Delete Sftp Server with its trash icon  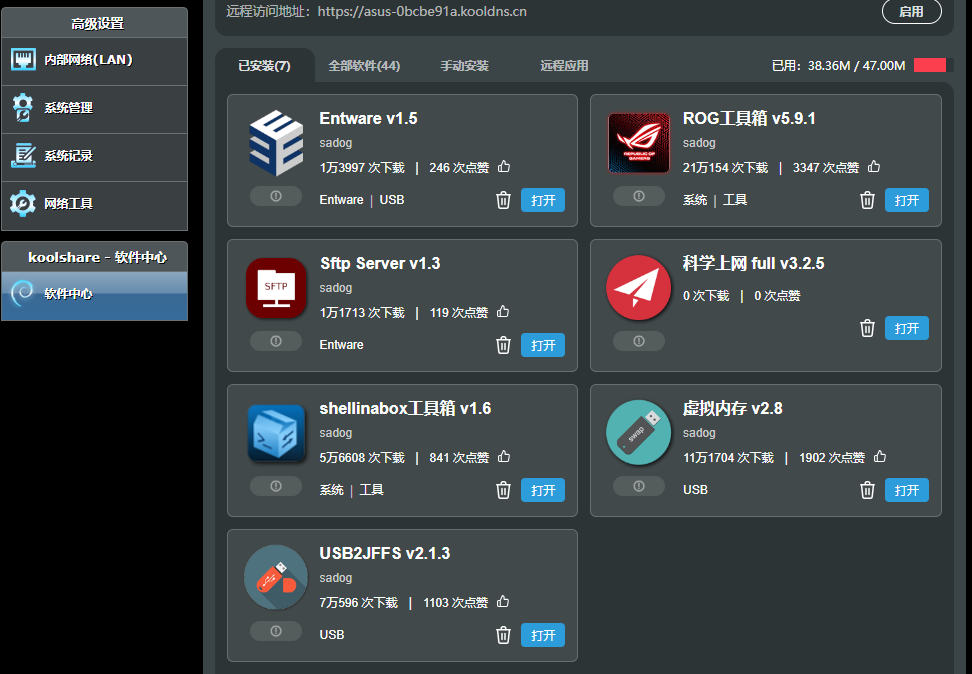503,345
